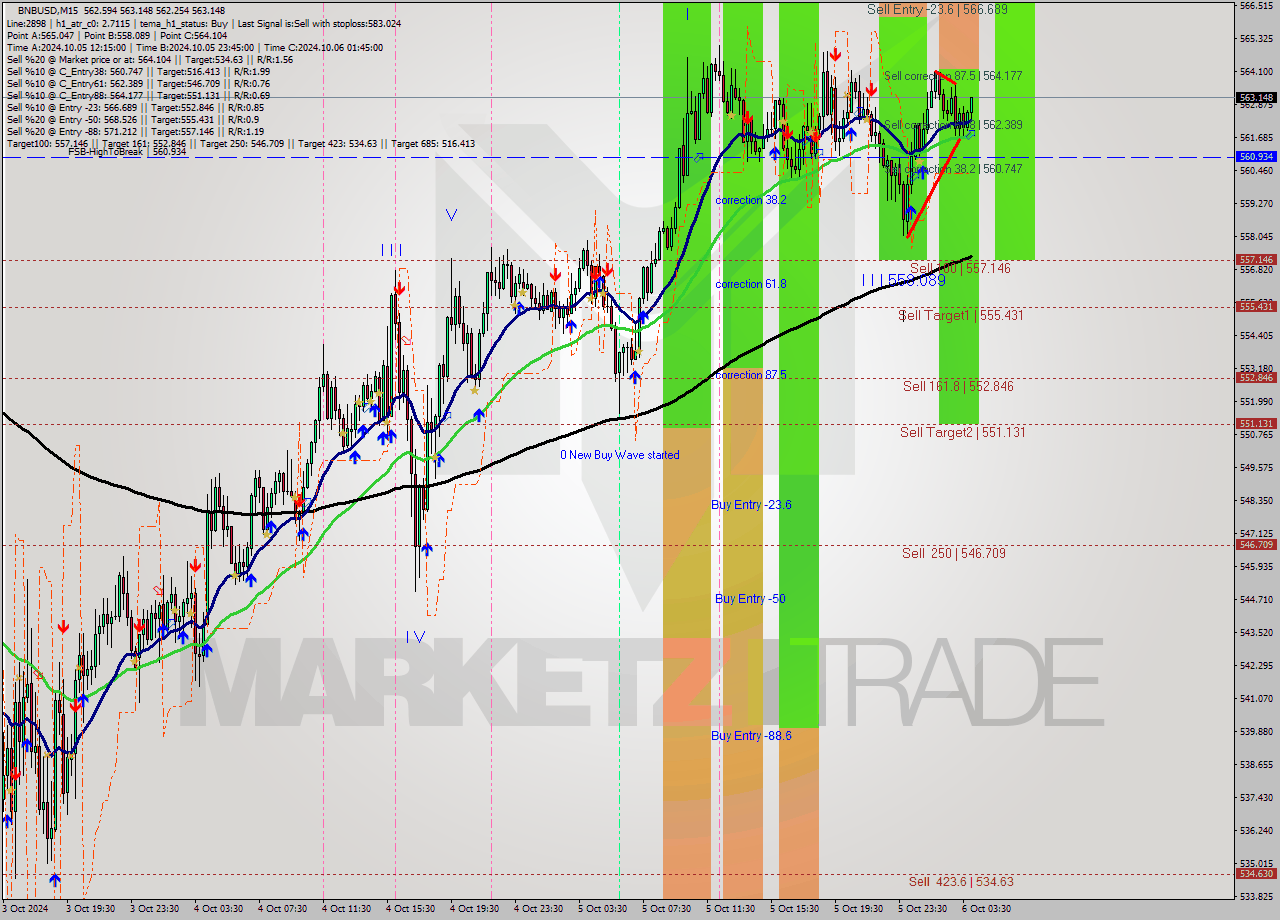Click the 'Buy Entry -88.6' label
Viewport: 1280px width, 920px height.
pos(751,735)
